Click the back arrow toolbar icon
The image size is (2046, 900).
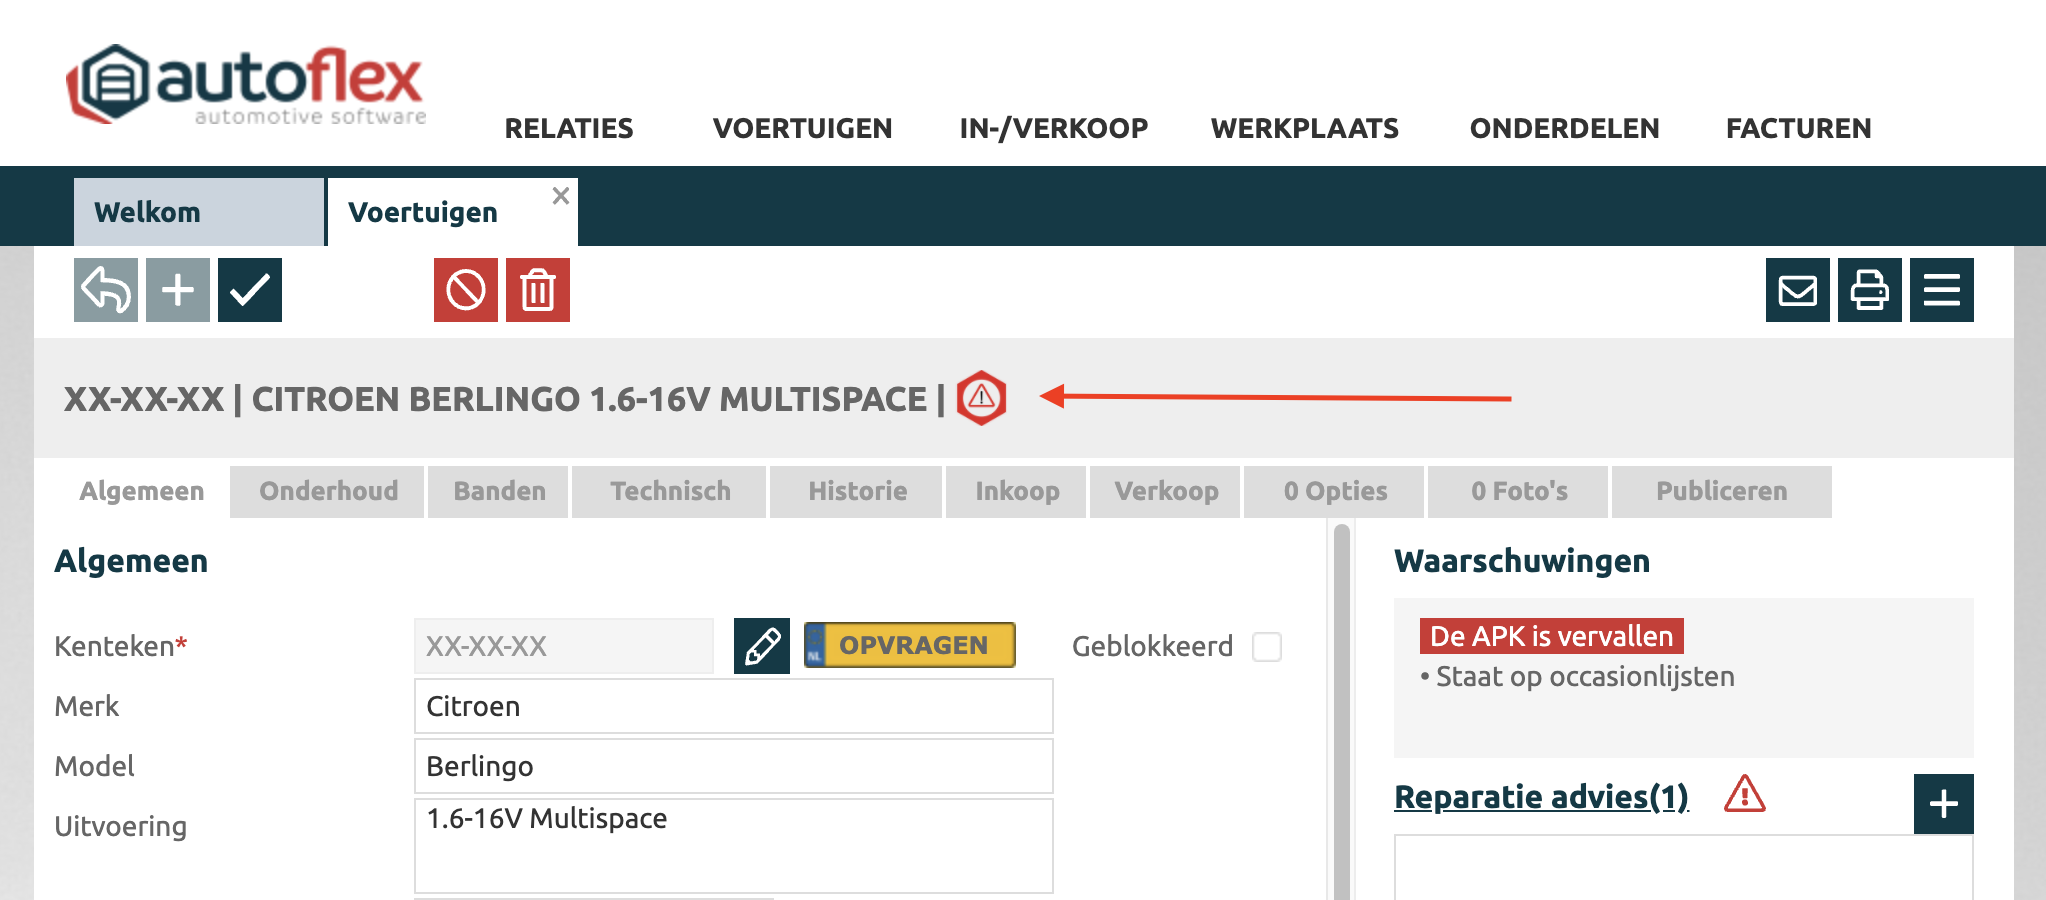coord(106,290)
